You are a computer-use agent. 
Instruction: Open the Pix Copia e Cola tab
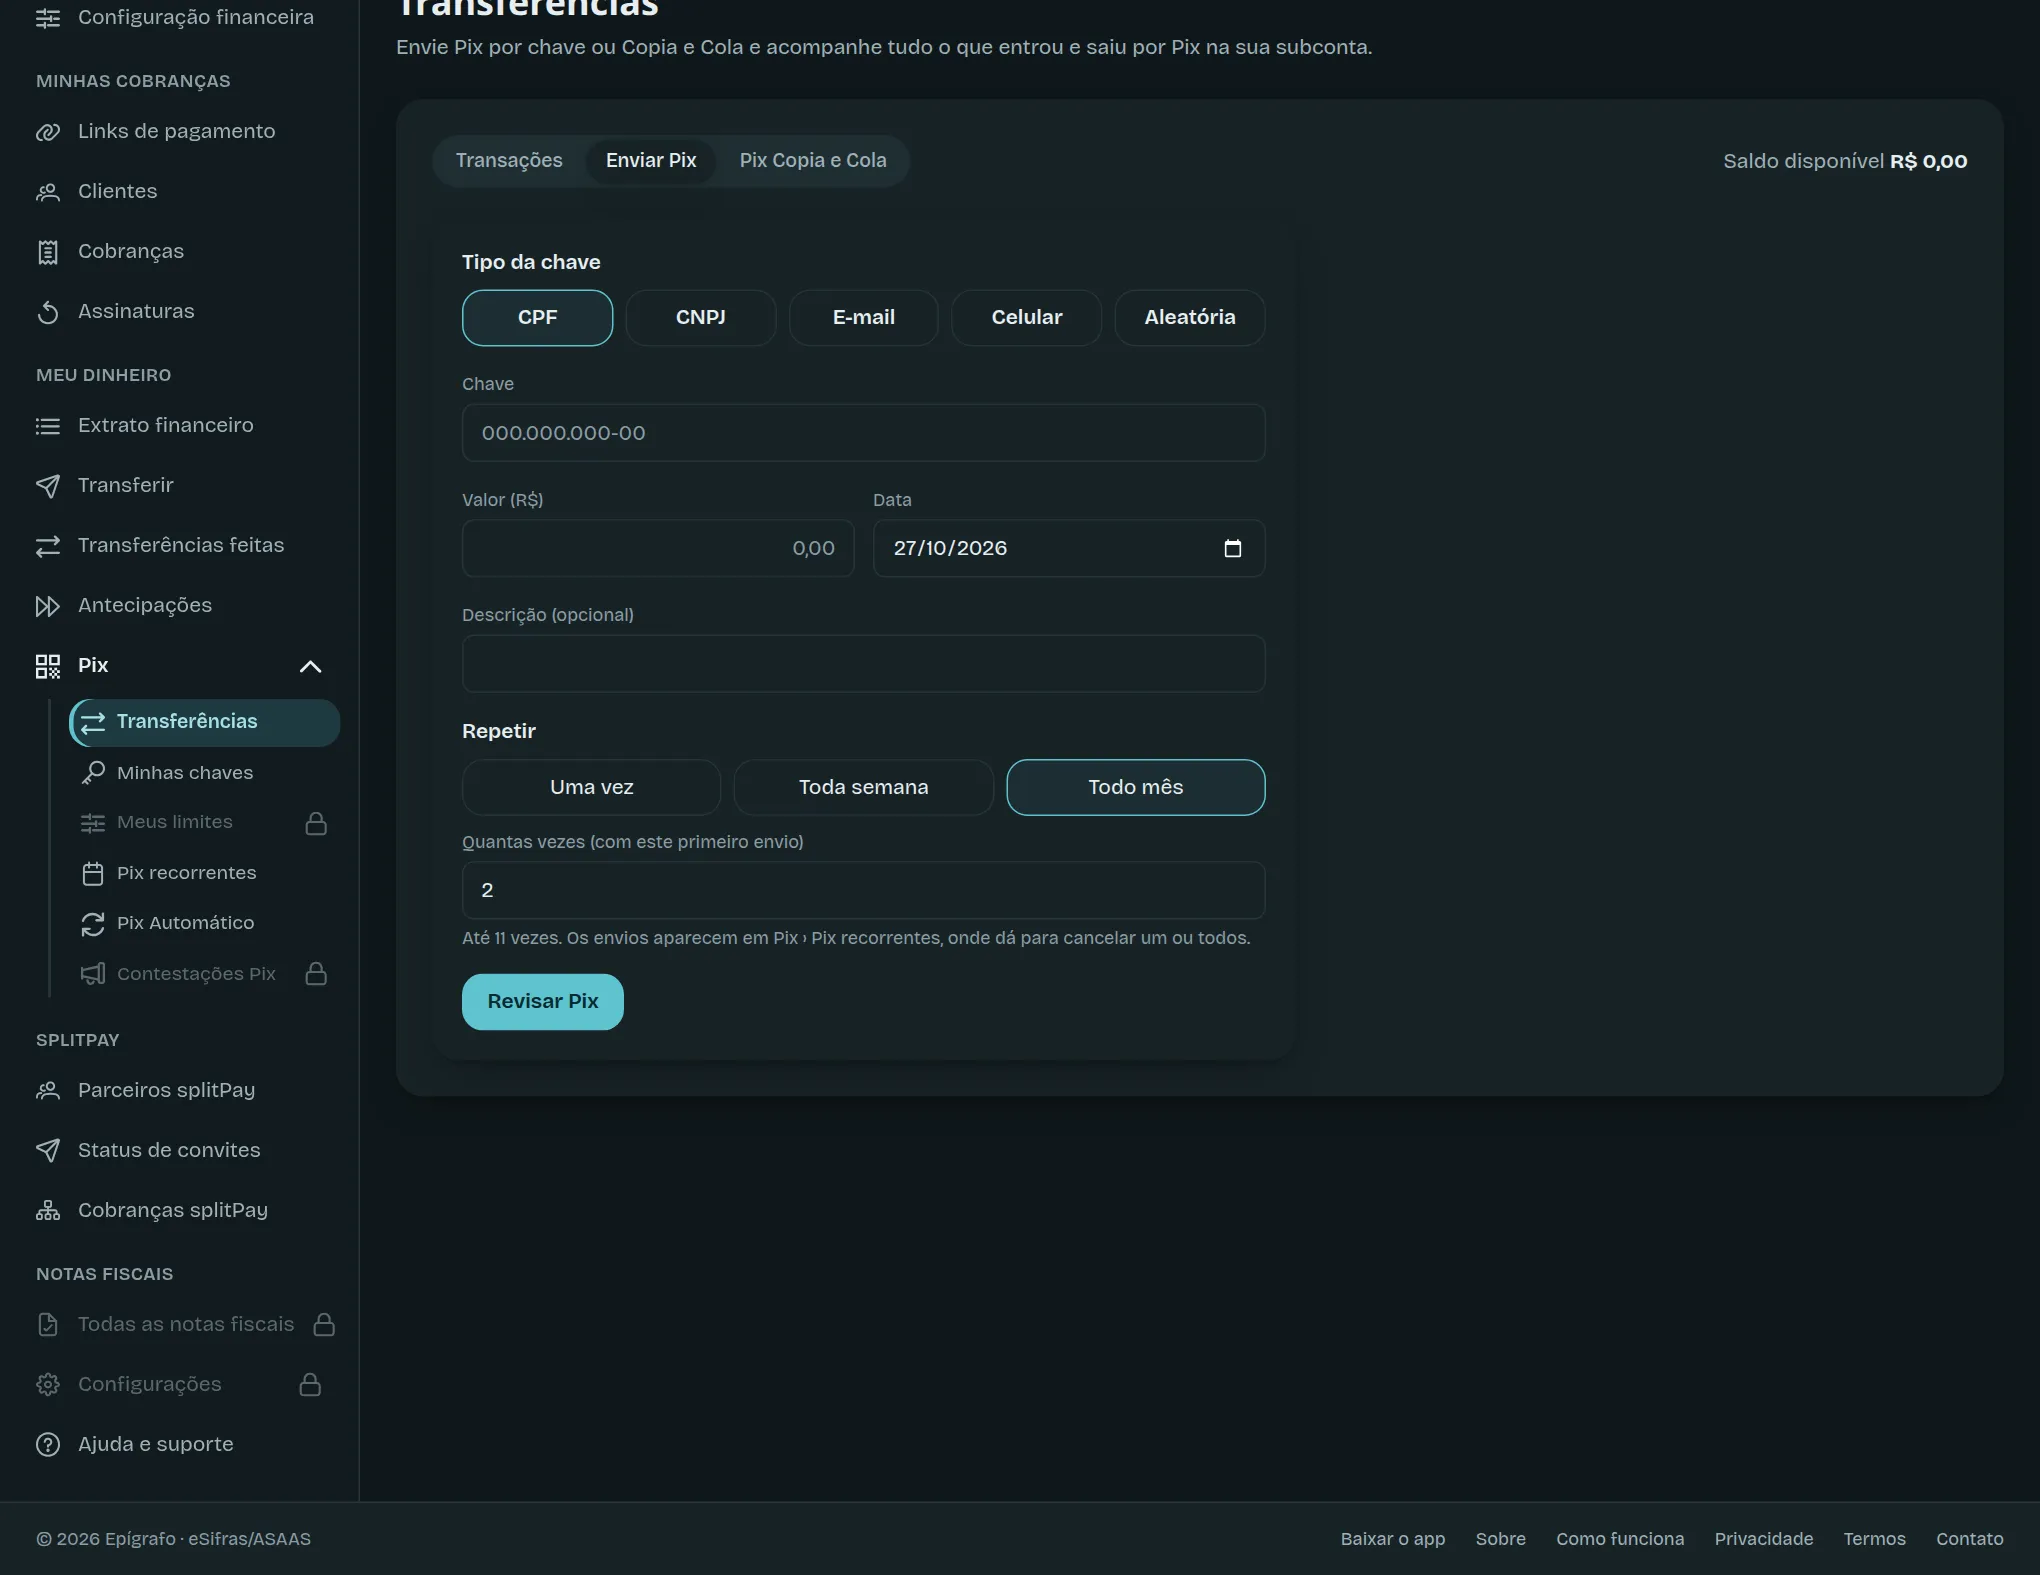(813, 161)
